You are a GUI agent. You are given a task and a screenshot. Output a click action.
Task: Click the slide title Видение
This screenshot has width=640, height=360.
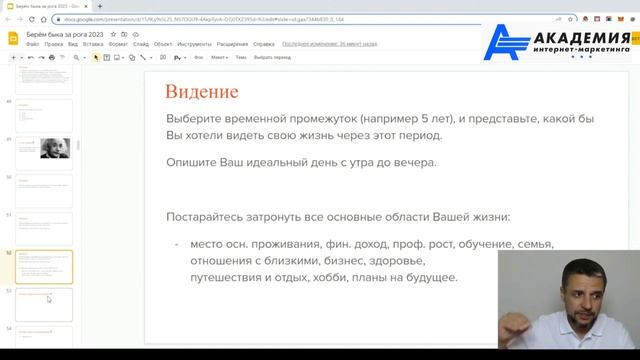202,91
